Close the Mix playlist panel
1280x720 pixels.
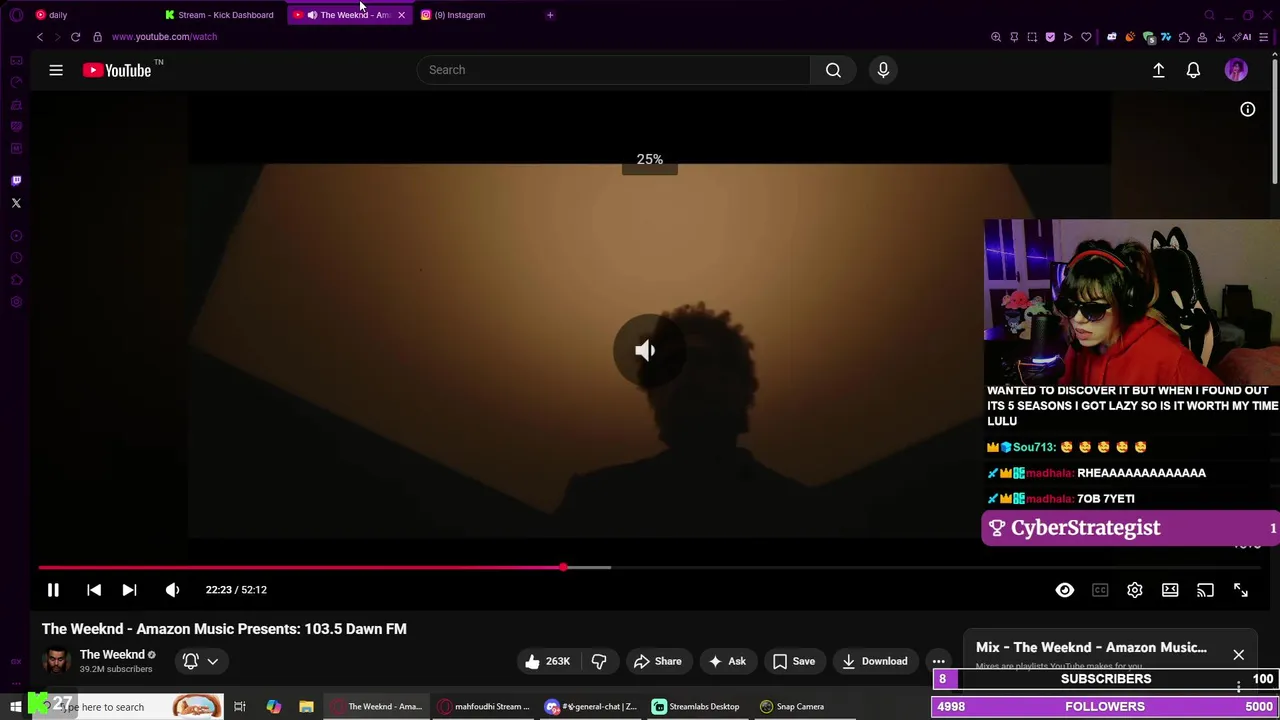[1238, 655]
